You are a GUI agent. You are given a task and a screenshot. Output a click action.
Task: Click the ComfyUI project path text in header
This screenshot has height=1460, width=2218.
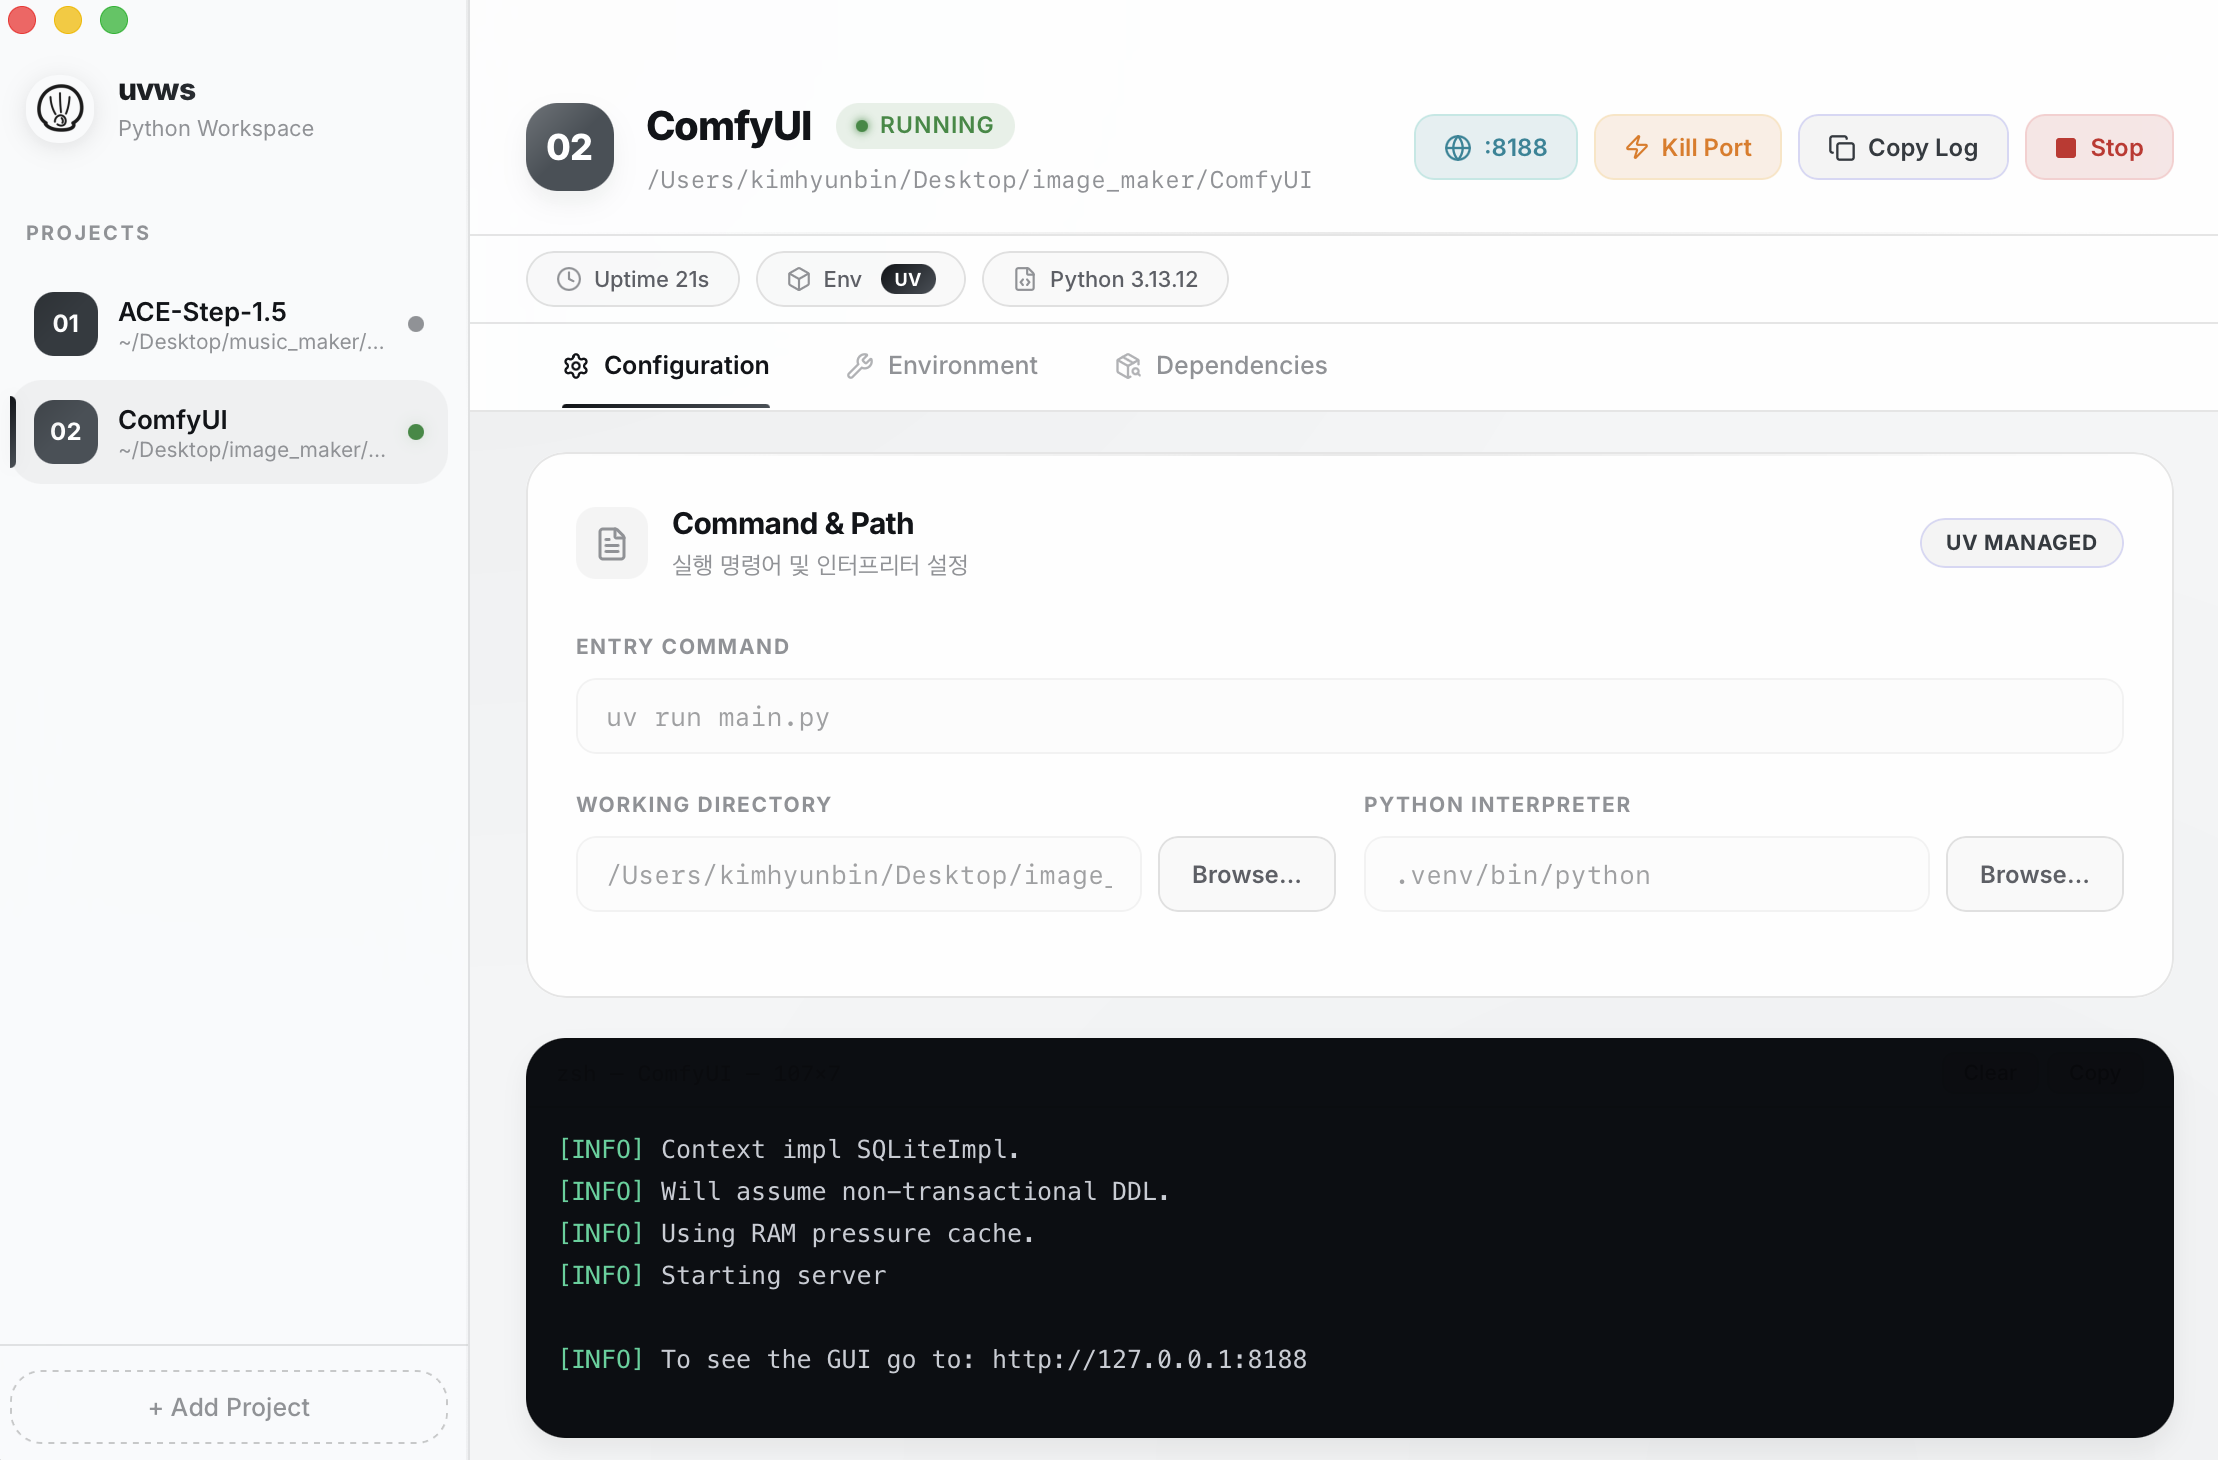979,180
